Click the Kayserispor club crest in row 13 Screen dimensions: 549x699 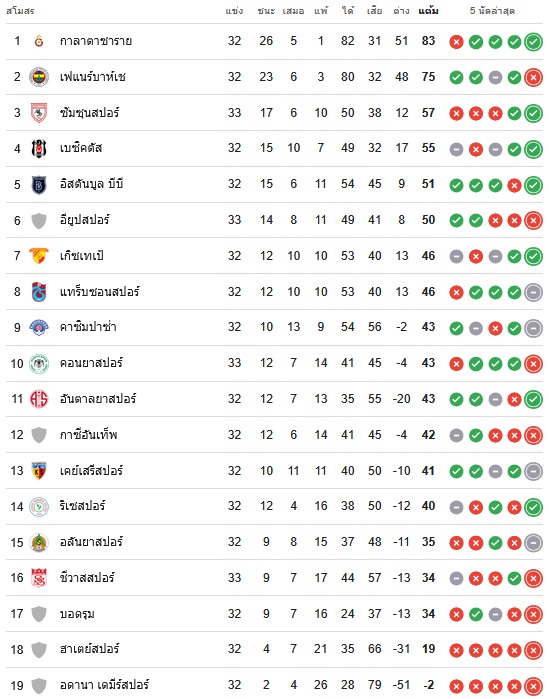pos(39,471)
